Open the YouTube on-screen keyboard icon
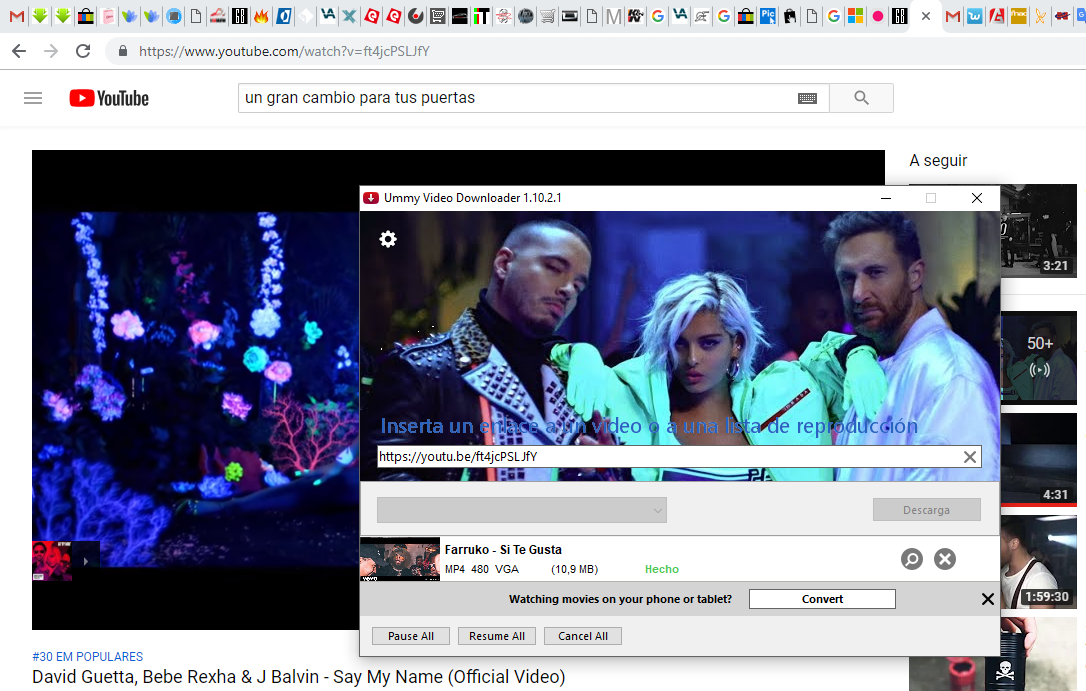Image resolution: width=1086 pixels, height=691 pixels. [x=807, y=98]
